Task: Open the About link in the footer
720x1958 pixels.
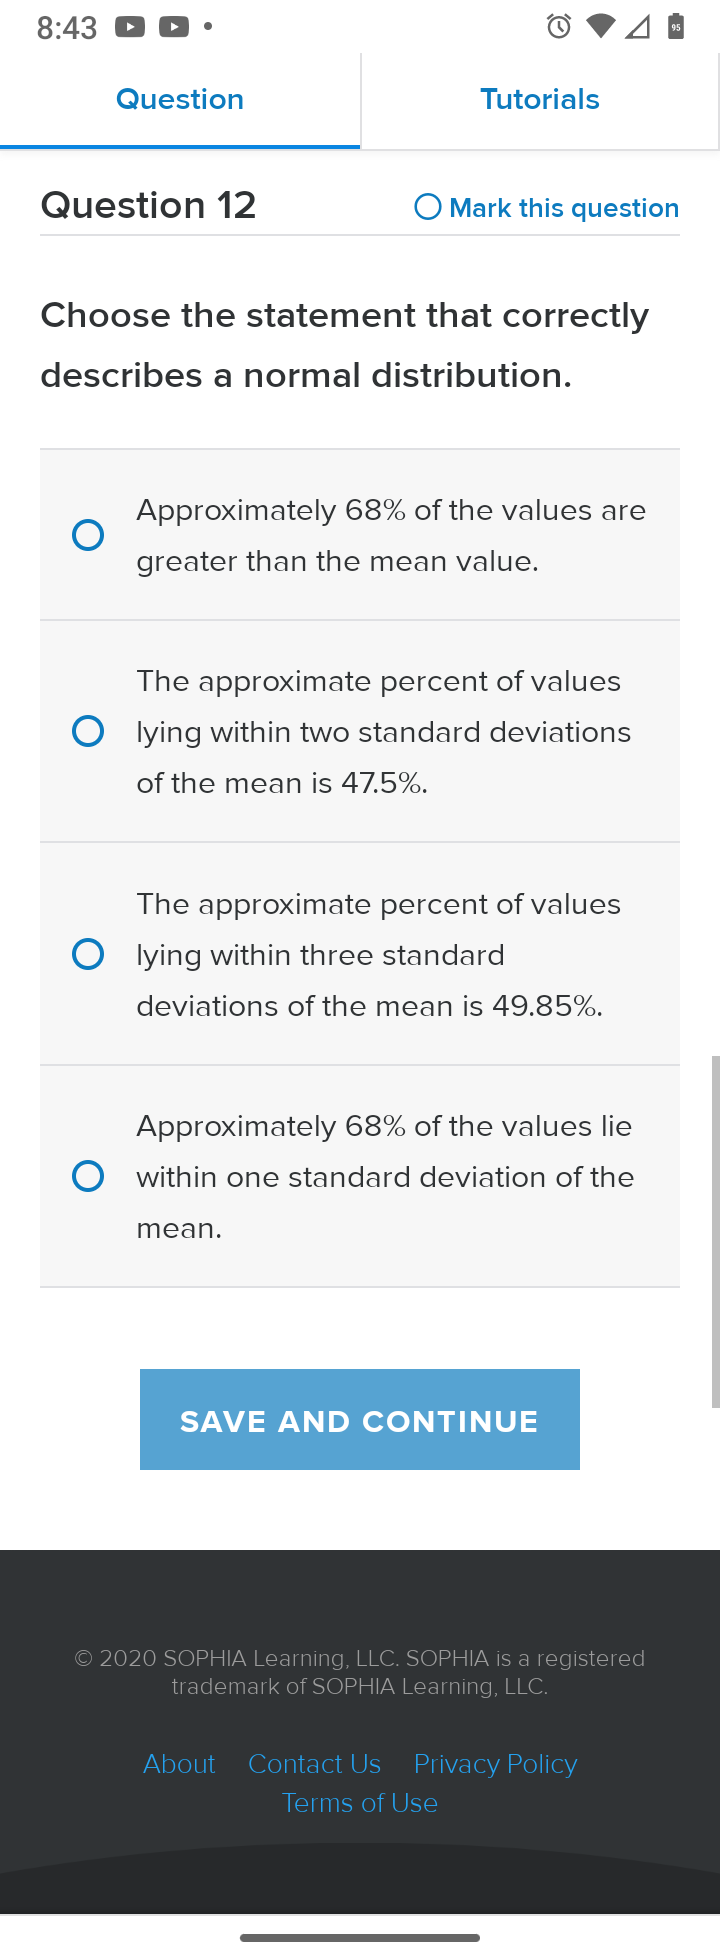Action: tap(179, 1764)
